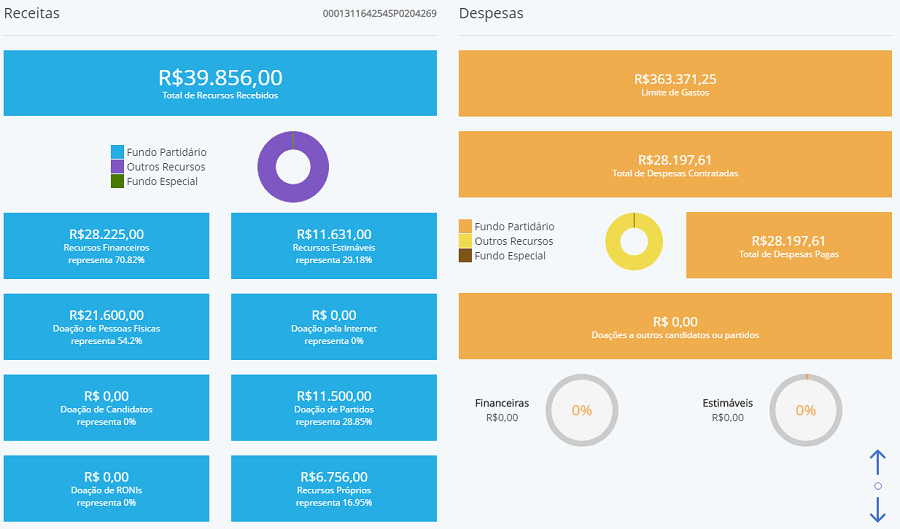Toggle Outros Recursos yellow legend swatch in Despesas
This screenshot has height=529, width=900.
pyautogui.click(x=465, y=241)
